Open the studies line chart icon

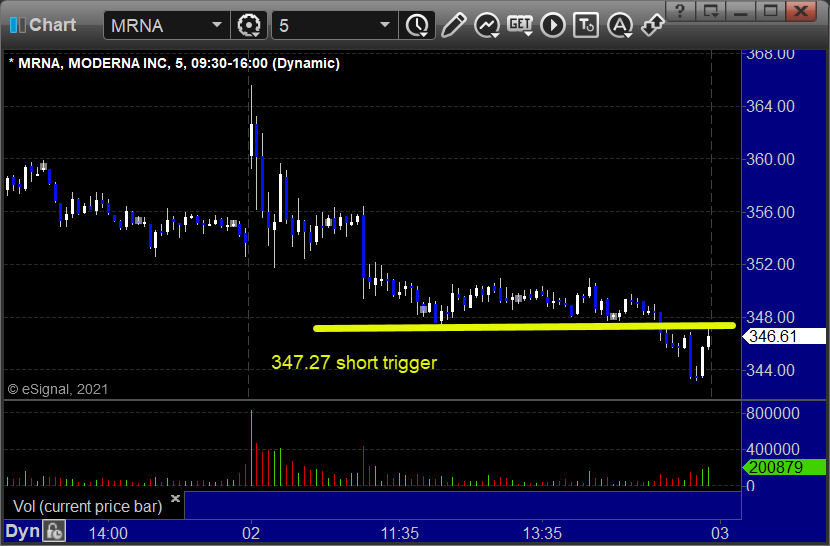tap(487, 25)
